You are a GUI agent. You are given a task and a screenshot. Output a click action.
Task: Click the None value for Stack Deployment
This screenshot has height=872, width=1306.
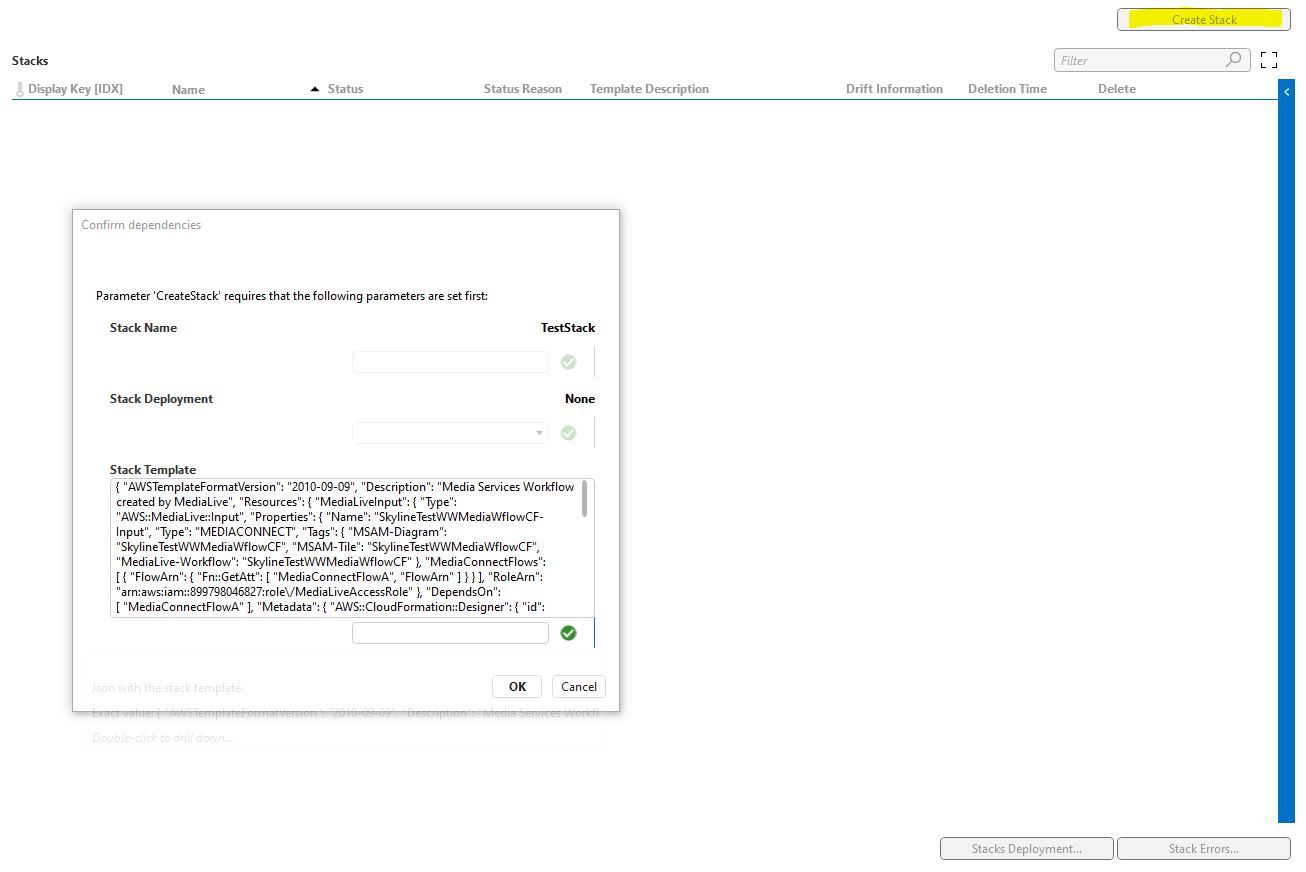point(580,399)
